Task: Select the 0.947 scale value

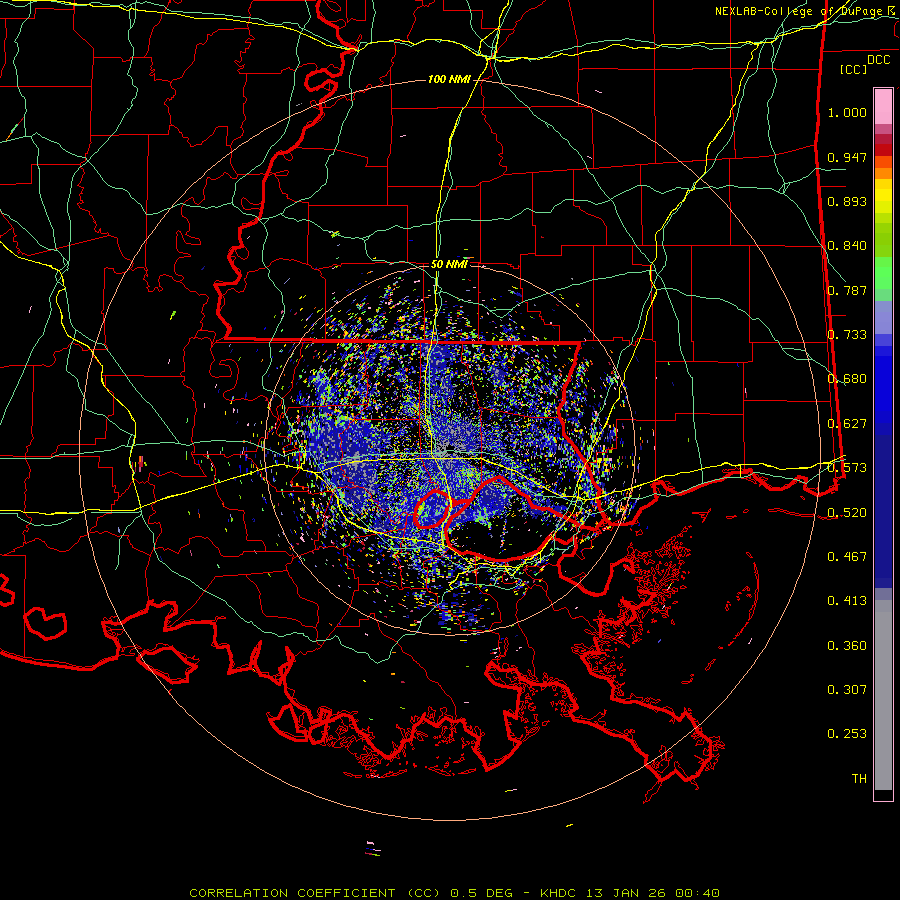Action: coord(847,157)
